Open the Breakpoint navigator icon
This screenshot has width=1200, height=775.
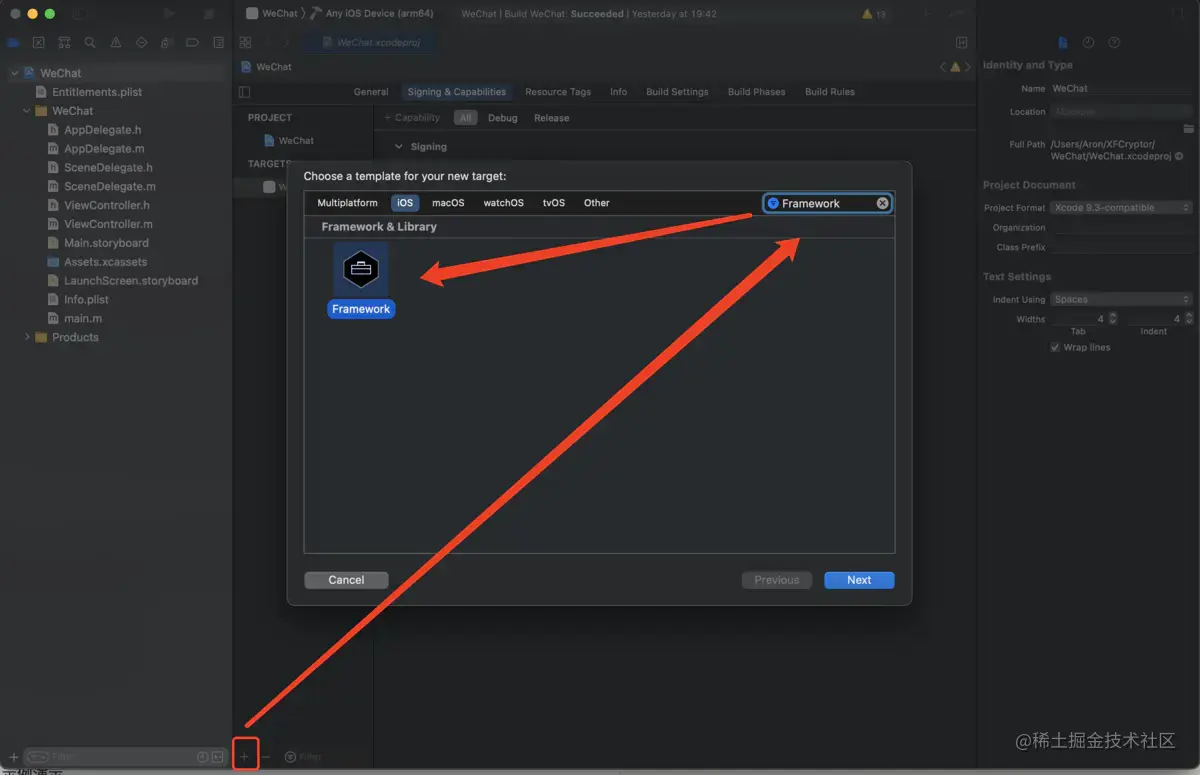pos(193,43)
